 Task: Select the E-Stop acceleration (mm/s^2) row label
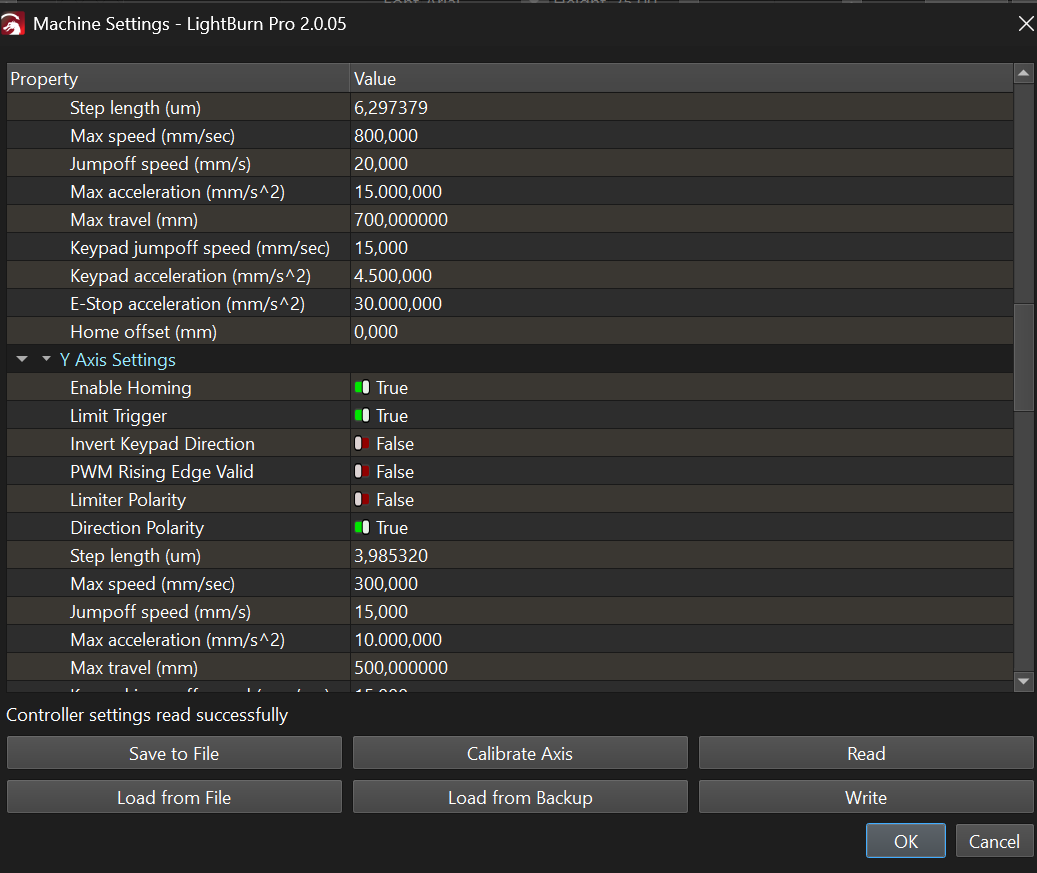187,304
